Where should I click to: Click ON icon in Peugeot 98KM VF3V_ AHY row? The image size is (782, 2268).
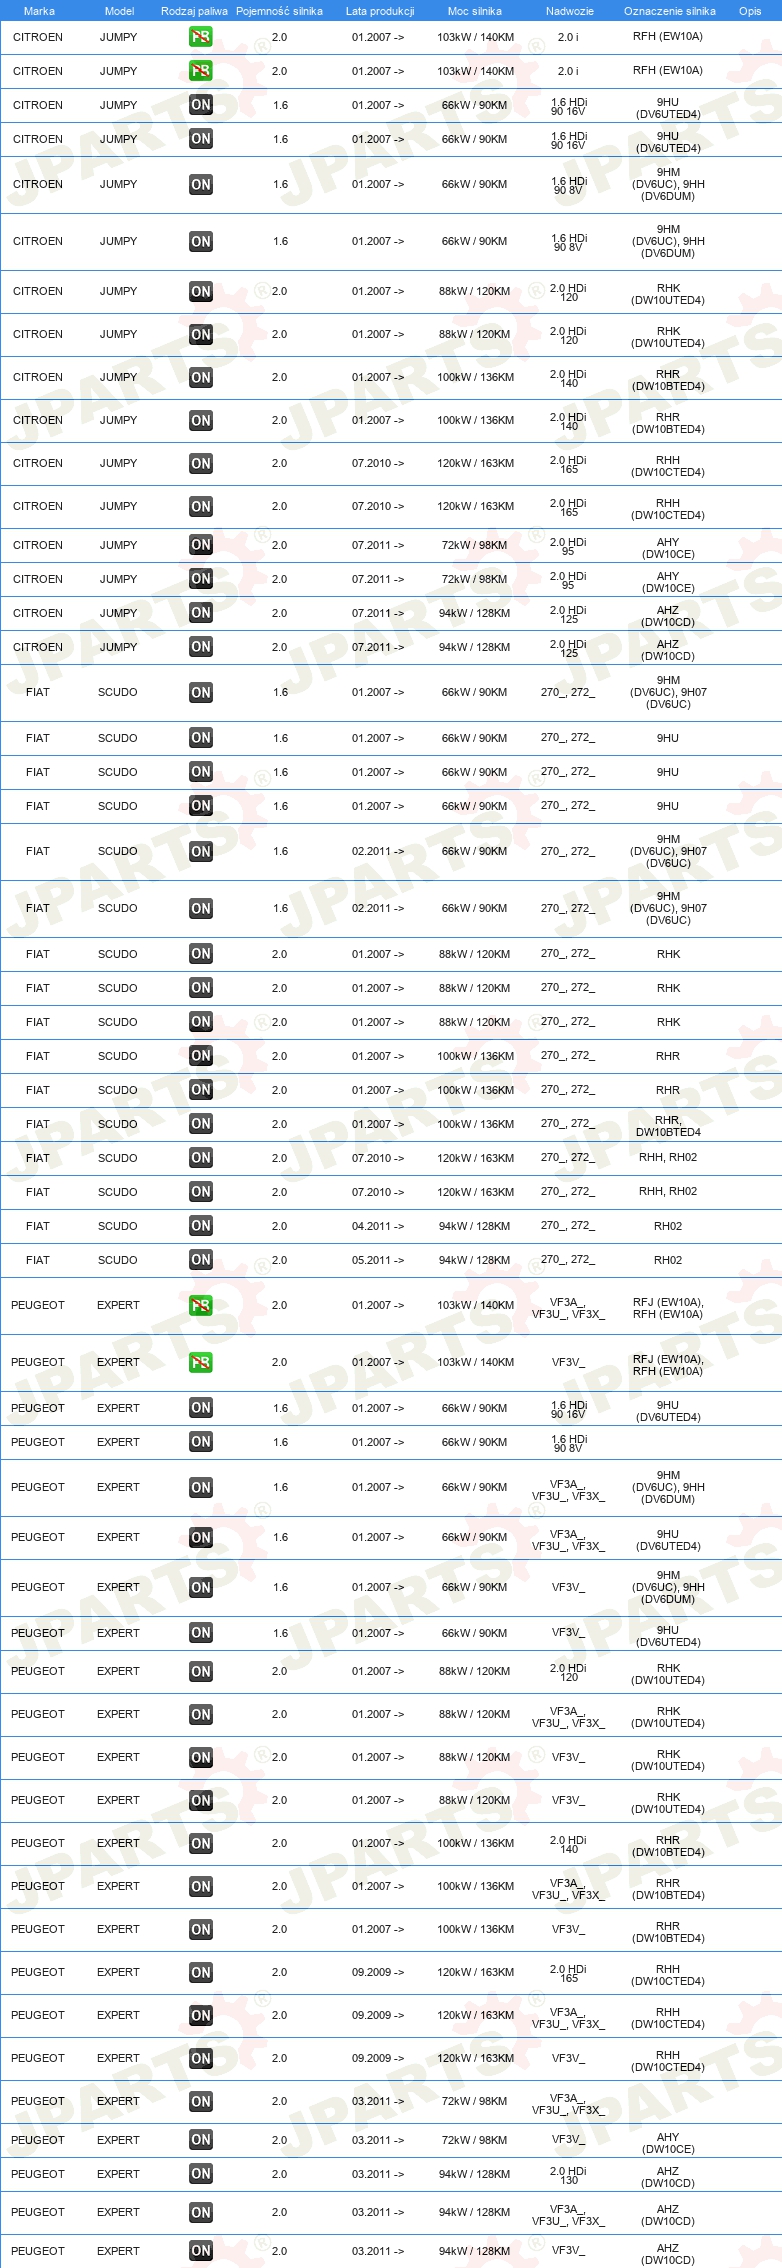tap(201, 2140)
